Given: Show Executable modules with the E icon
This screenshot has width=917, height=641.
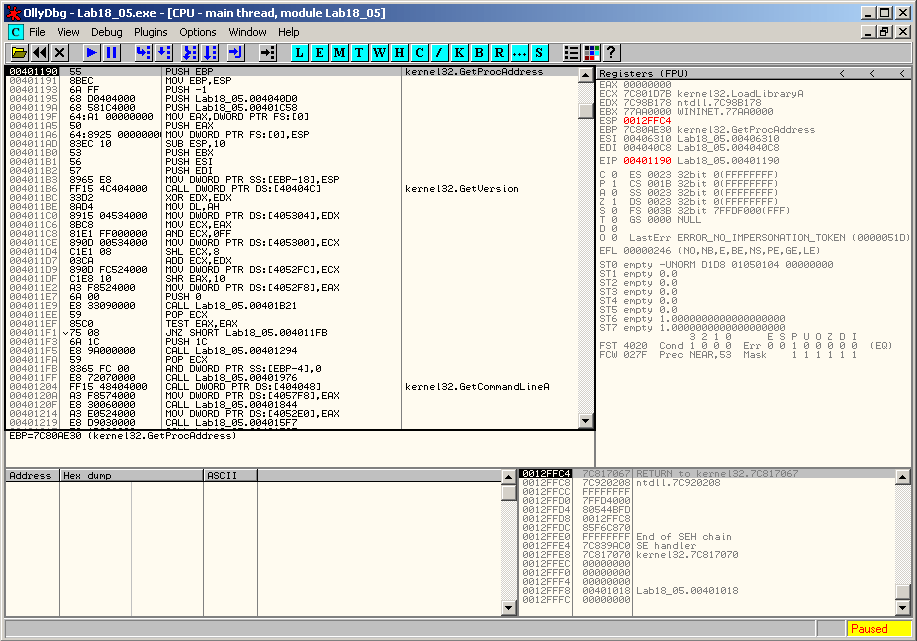Looking at the screenshot, I should (x=320, y=52).
